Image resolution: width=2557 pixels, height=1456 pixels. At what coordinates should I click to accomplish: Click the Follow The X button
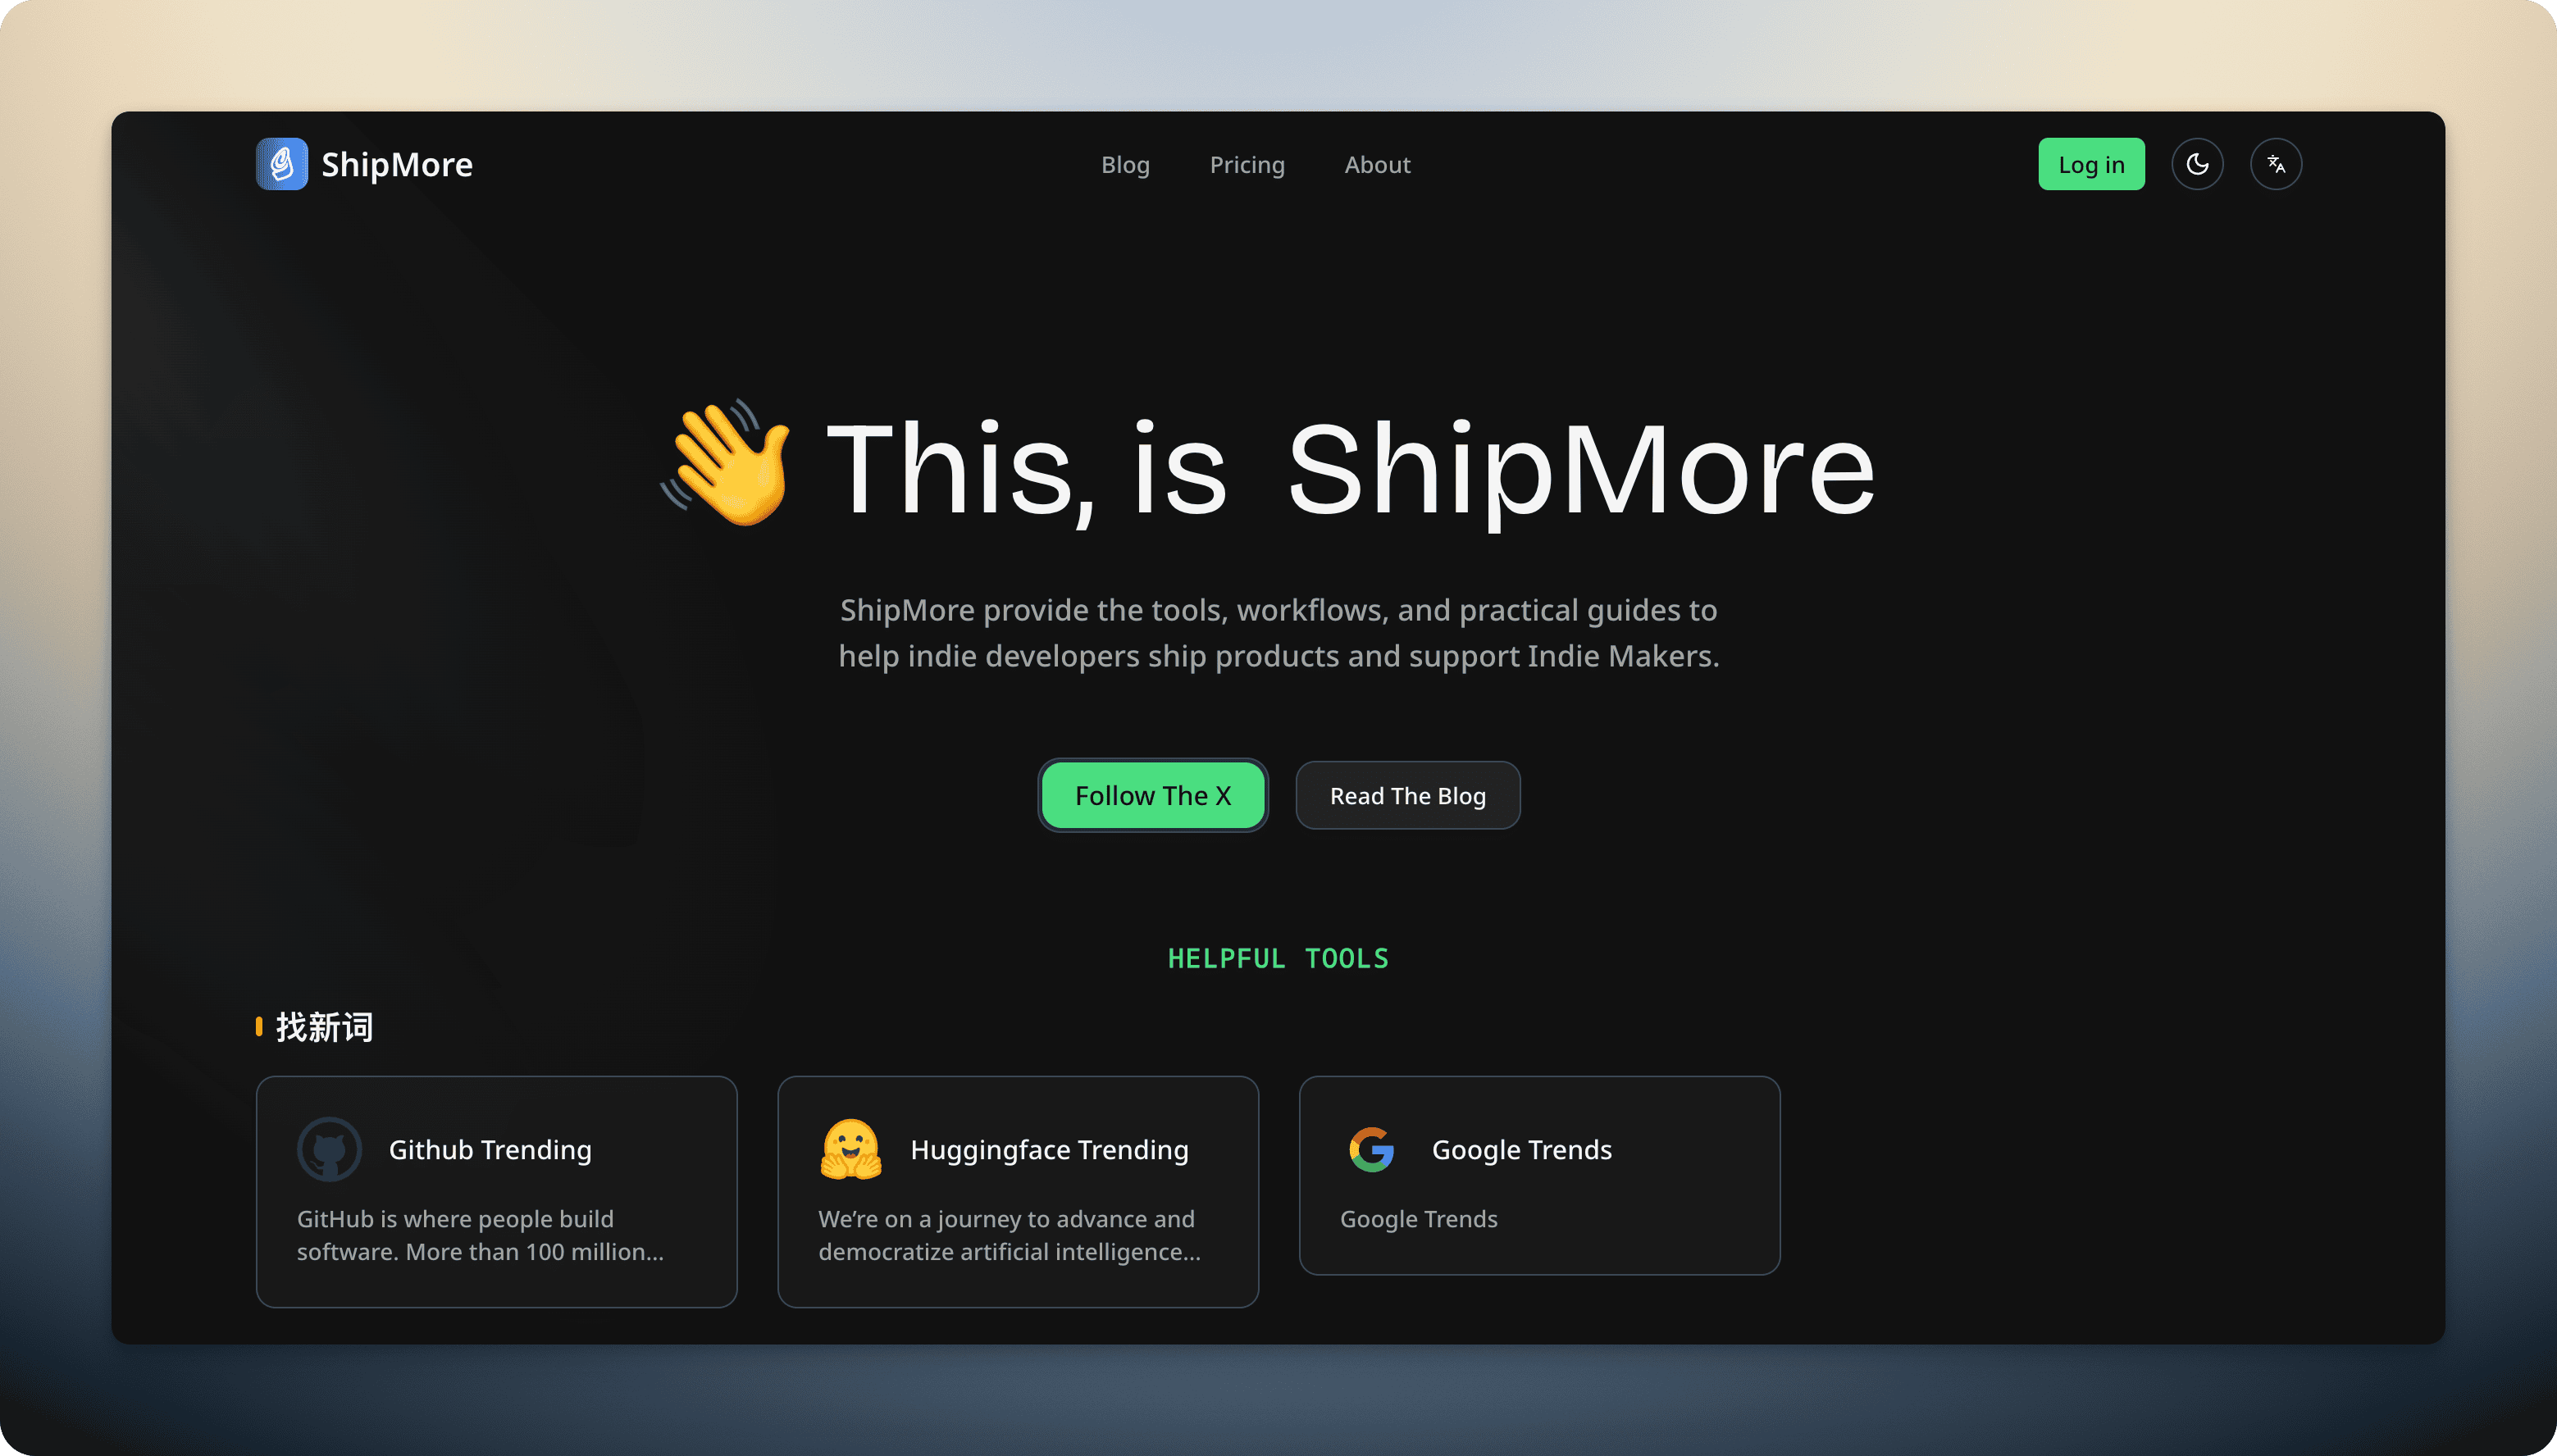click(1153, 795)
